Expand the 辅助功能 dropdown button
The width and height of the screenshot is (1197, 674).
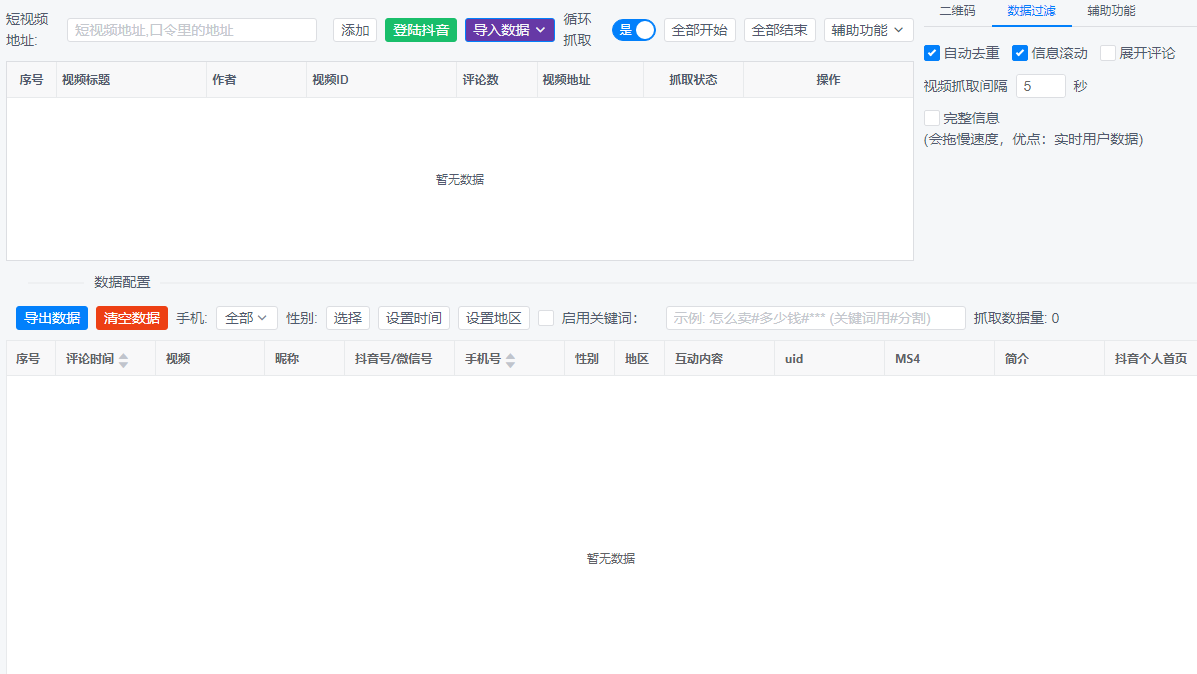[x=868, y=30]
